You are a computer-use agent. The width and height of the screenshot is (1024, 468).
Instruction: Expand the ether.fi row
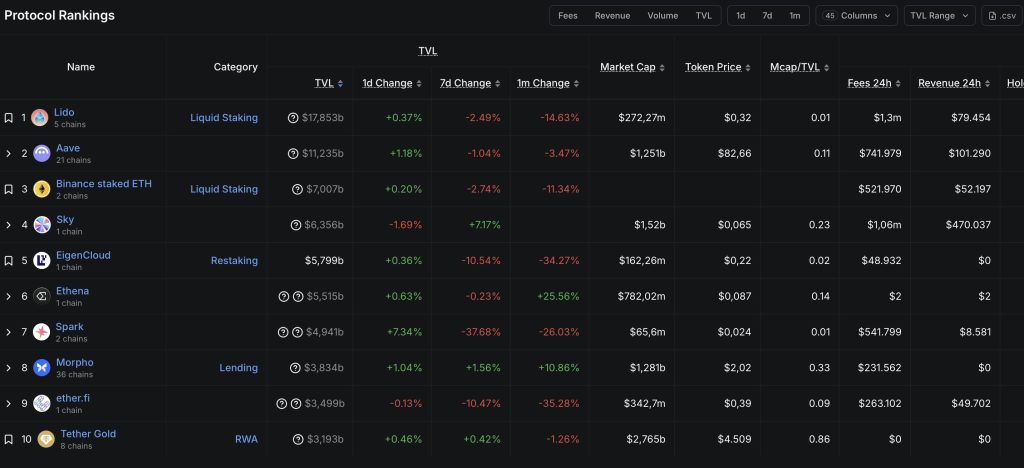coord(8,403)
